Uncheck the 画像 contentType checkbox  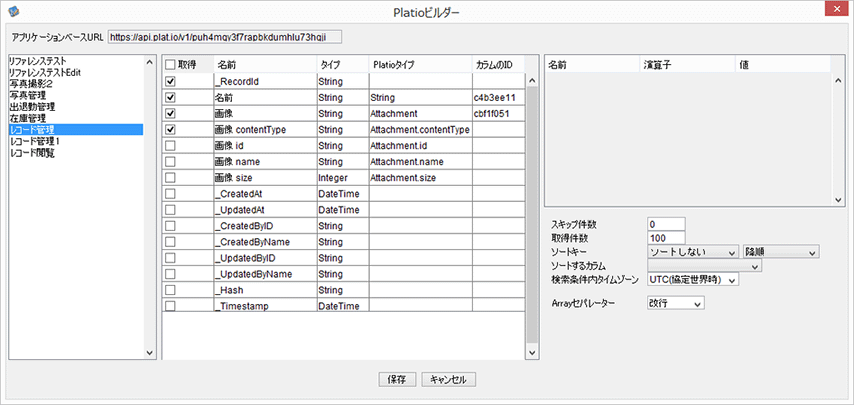170,130
